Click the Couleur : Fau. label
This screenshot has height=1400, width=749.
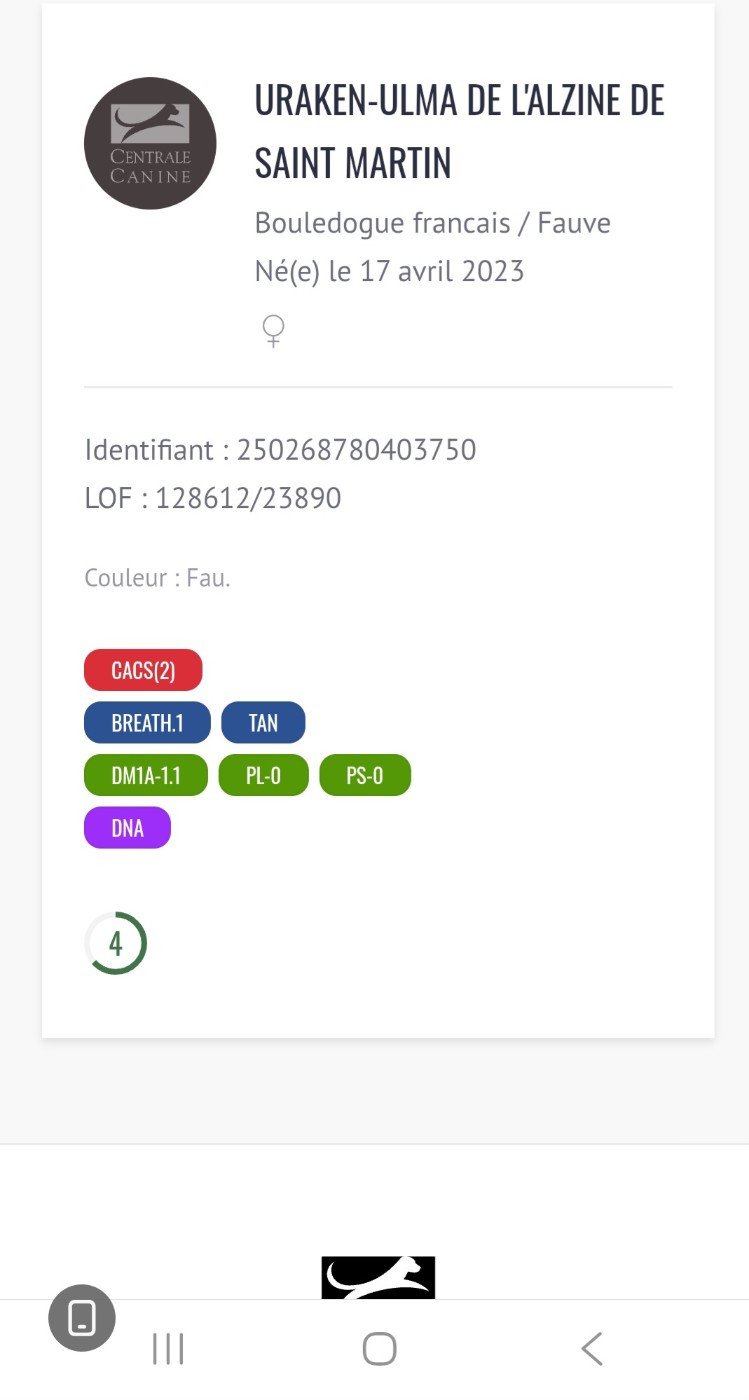click(x=157, y=578)
